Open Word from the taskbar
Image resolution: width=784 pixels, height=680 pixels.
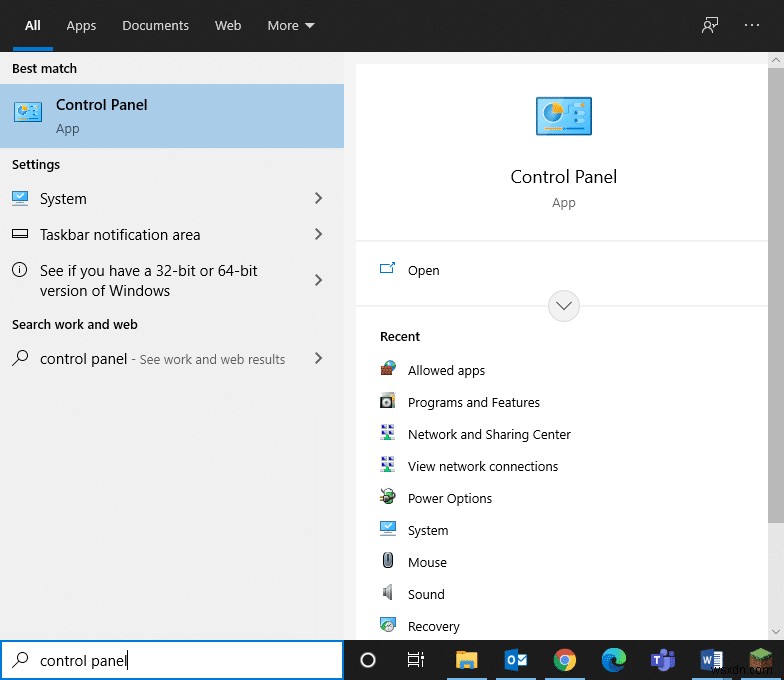[x=711, y=660]
